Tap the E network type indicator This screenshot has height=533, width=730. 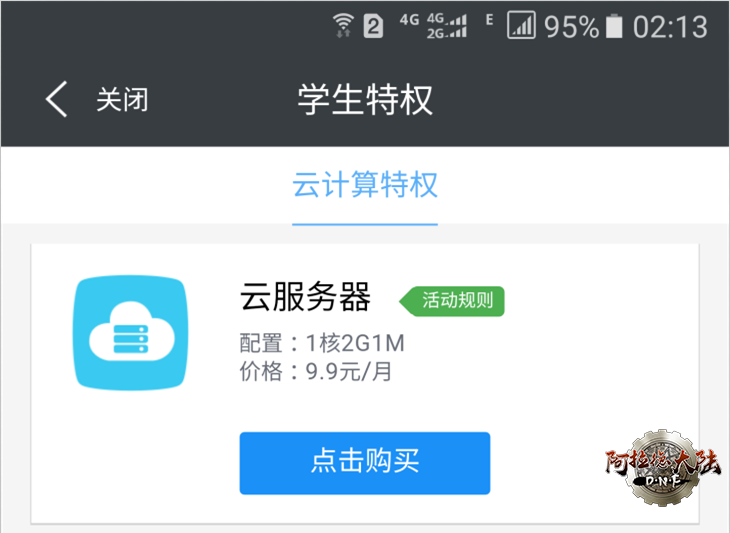490,20
